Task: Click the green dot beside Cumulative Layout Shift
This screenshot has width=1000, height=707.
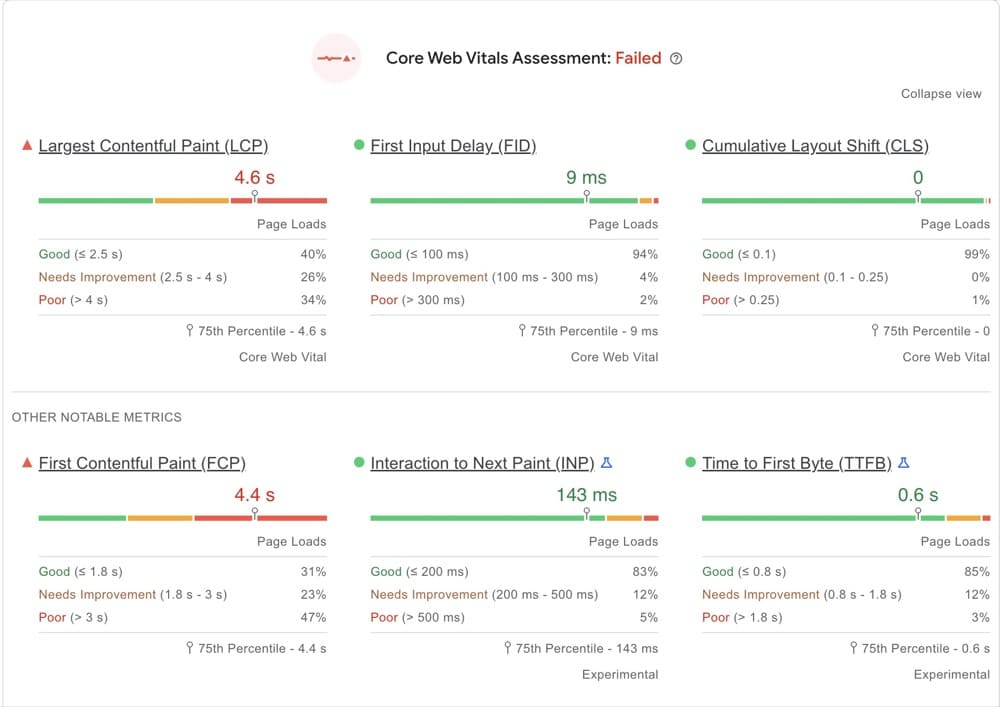Action: 691,146
